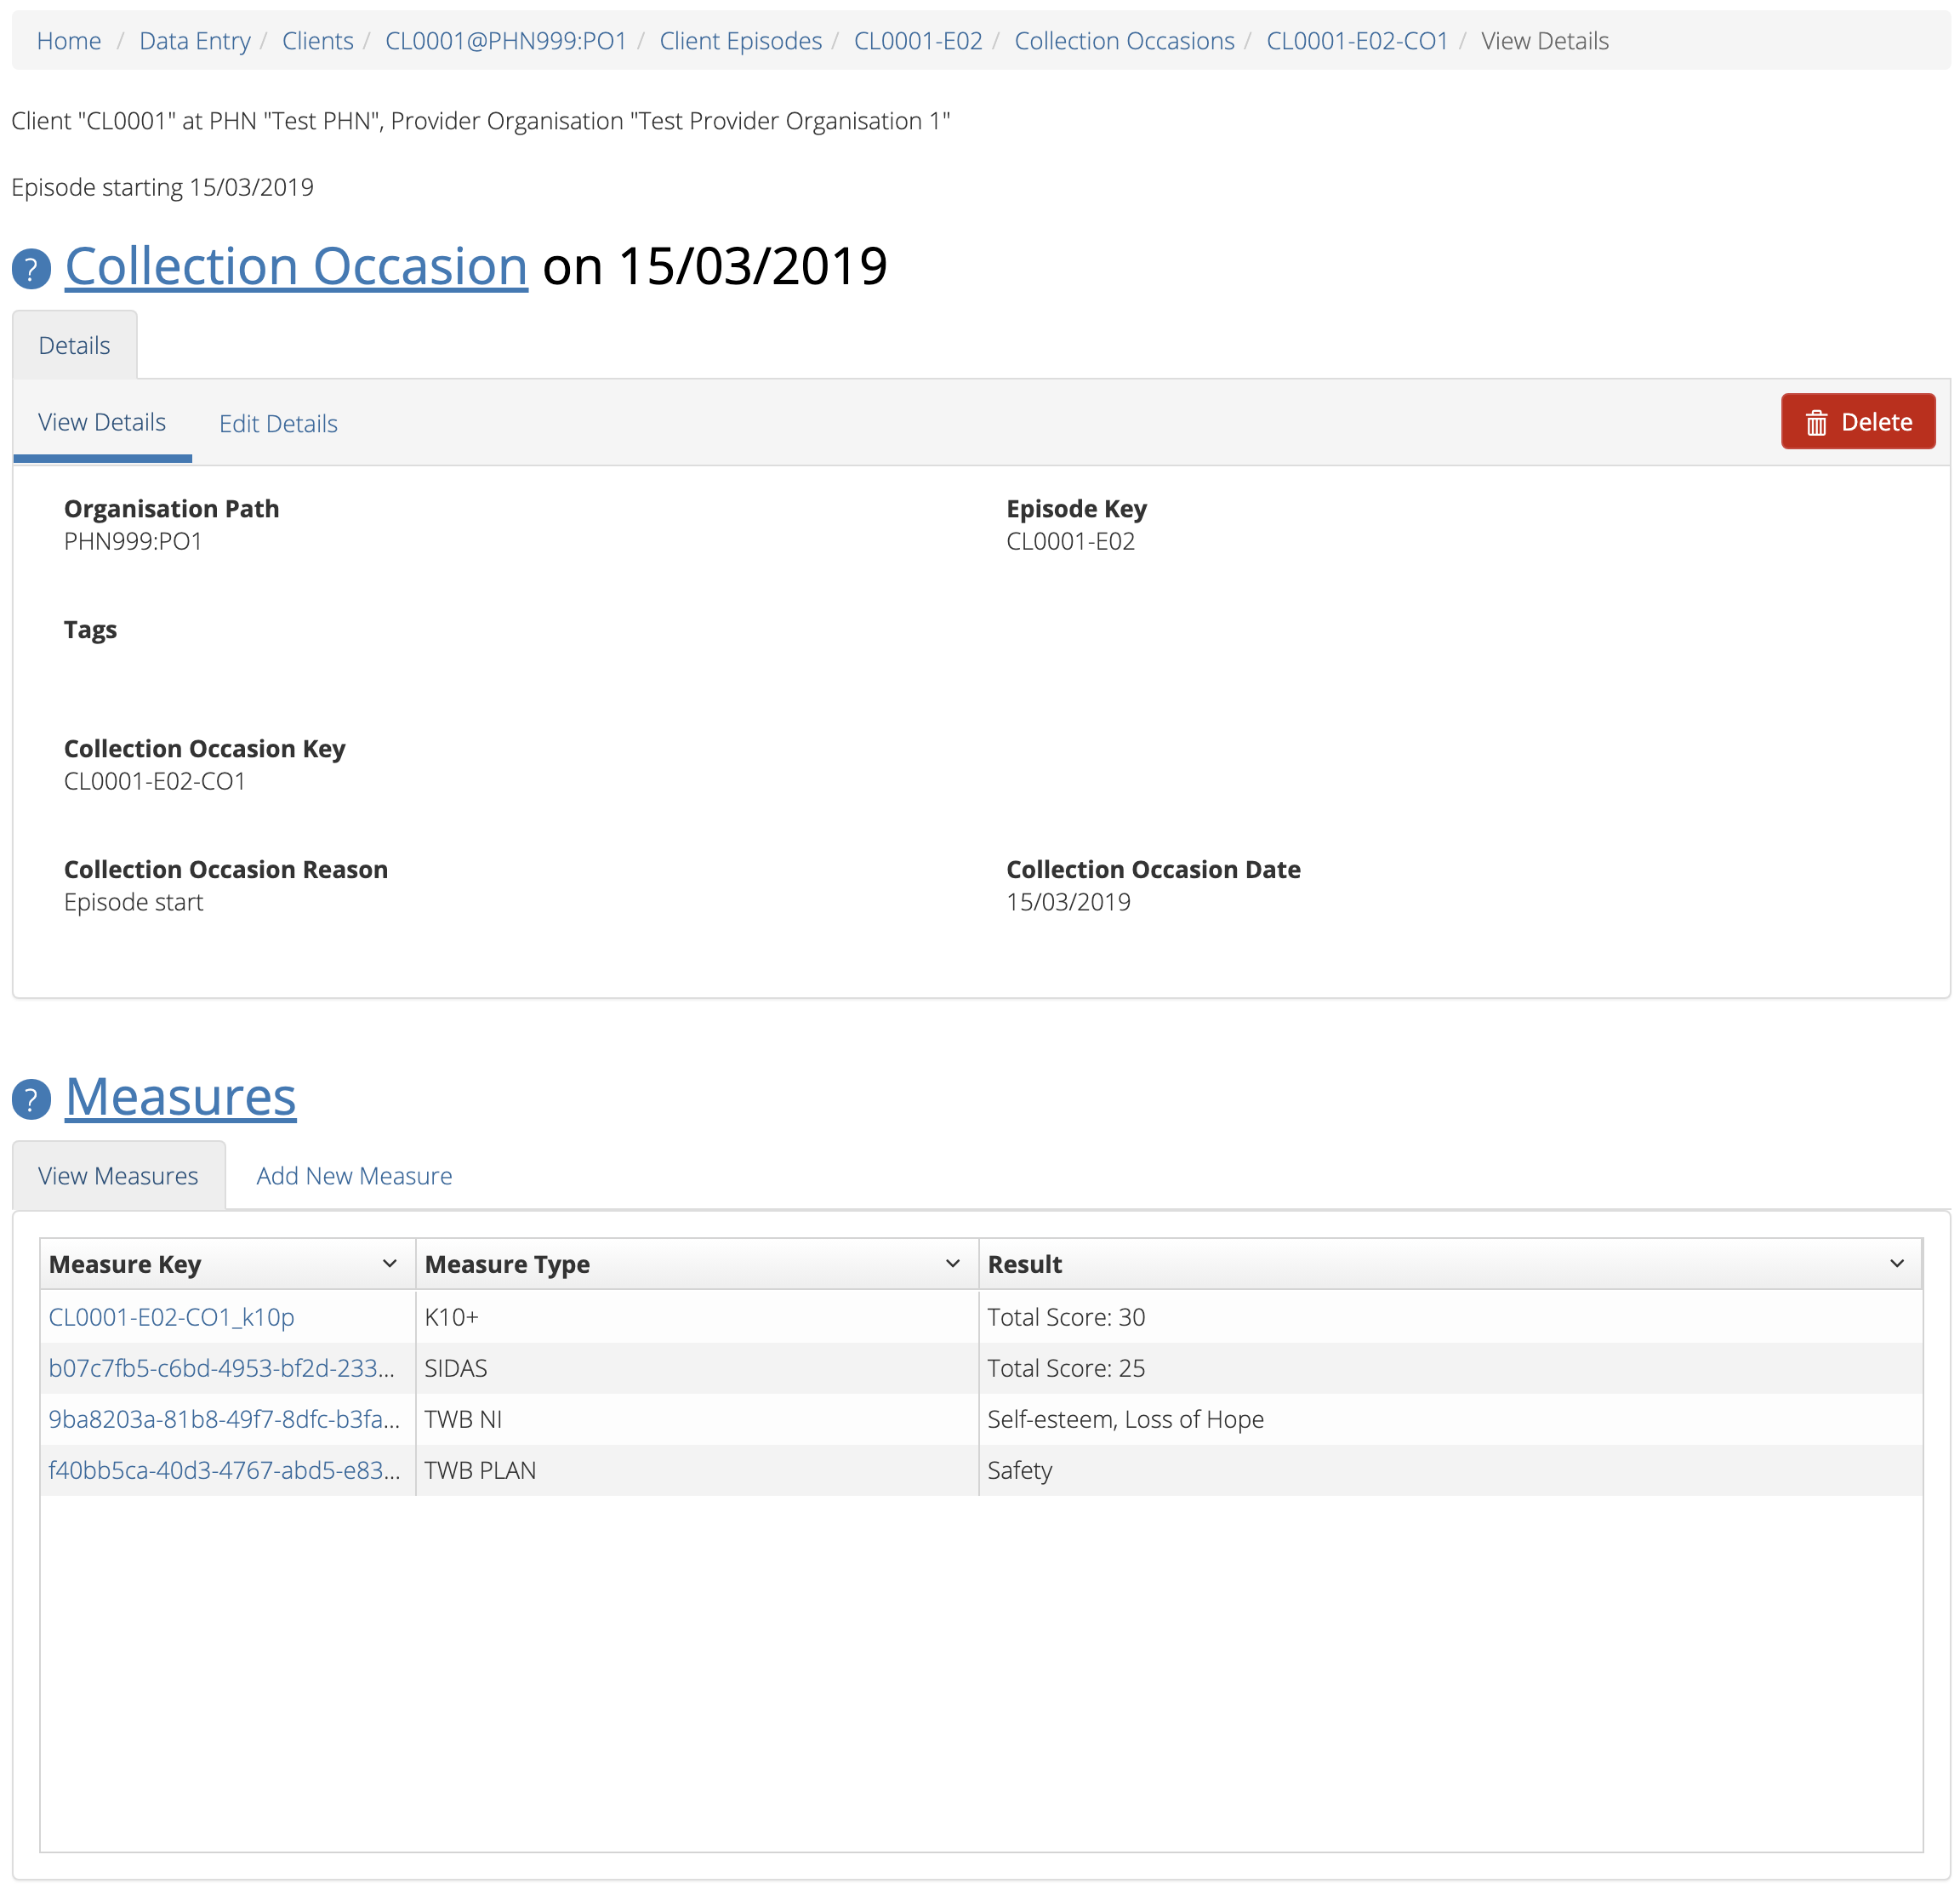1960x1889 pixels.
Task: Click the help icon beside Measures heading
Action: point(31,1099)
